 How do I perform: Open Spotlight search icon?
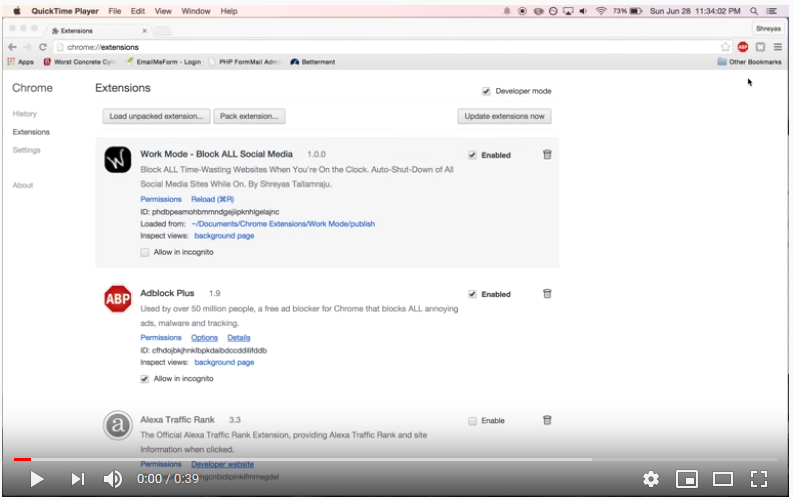[x=754, y=11]
